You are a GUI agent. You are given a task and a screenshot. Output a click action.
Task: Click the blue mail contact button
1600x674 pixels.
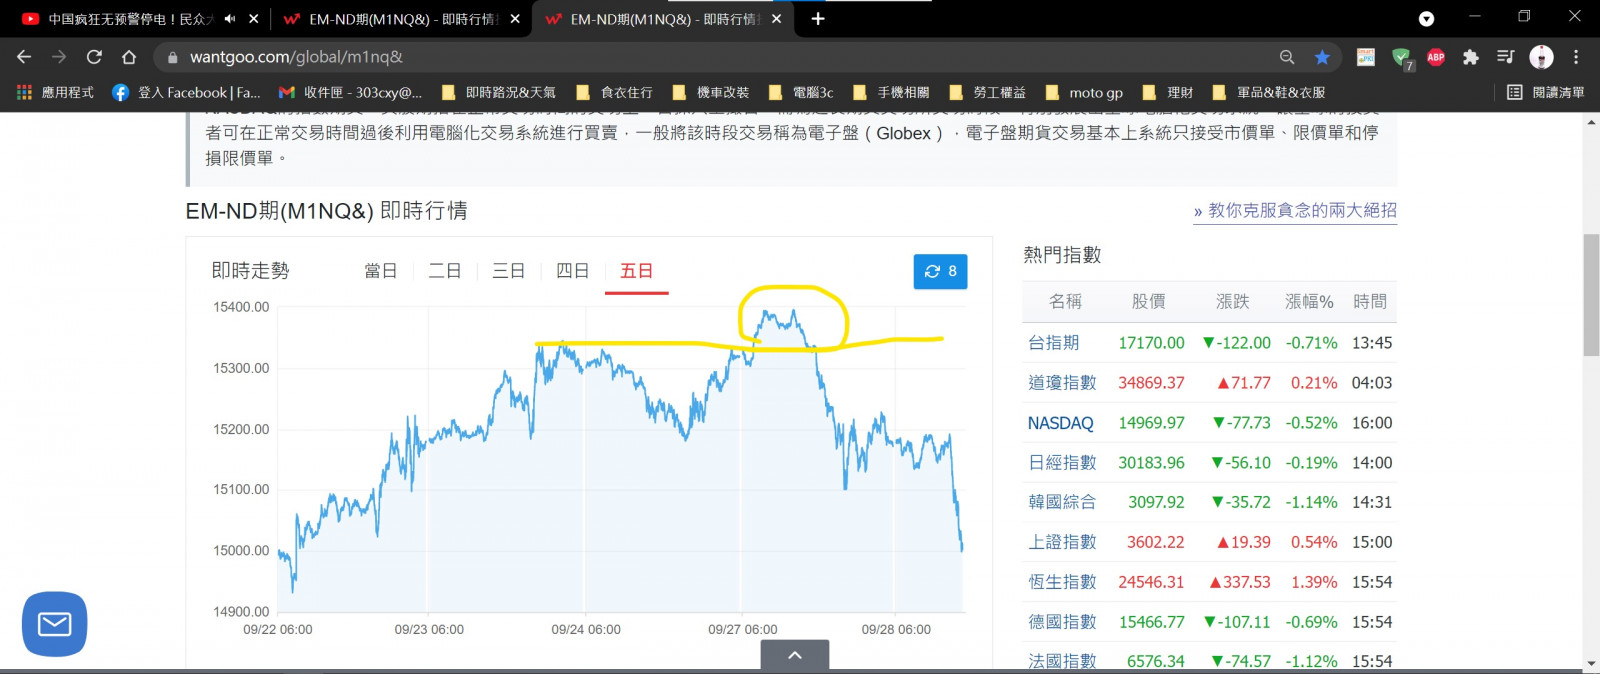coord(54,624)
